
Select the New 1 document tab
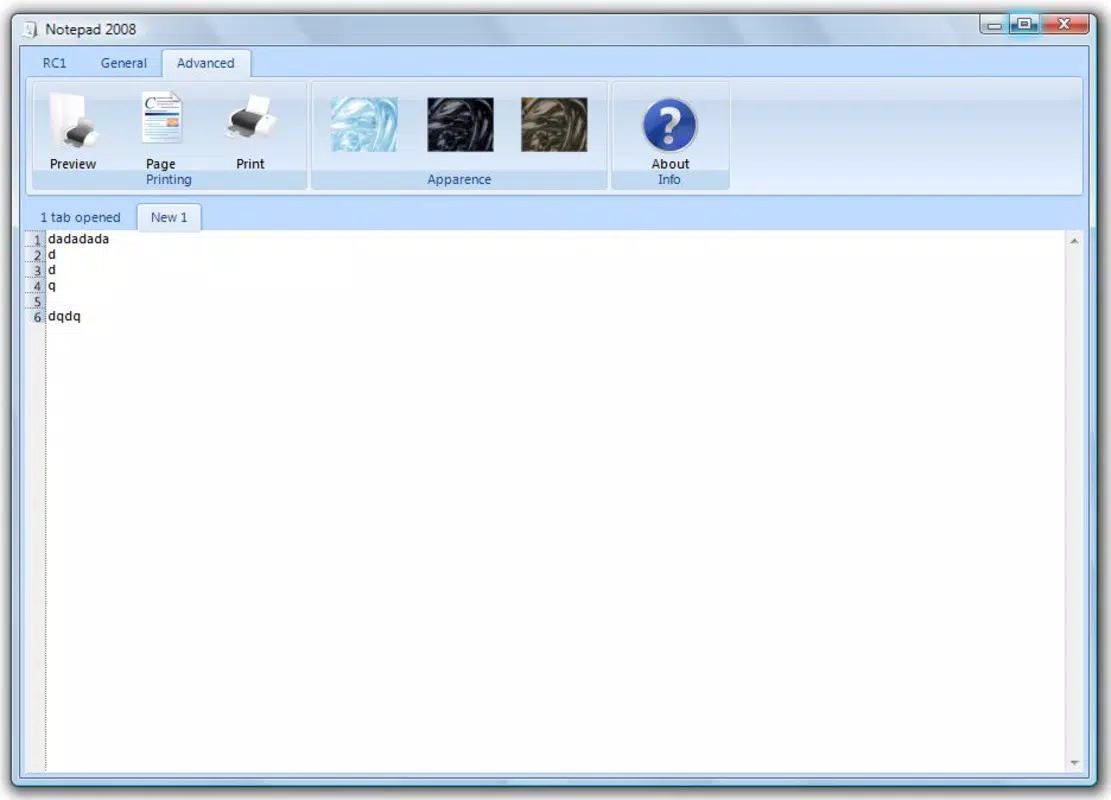click(x=169, y=218)
